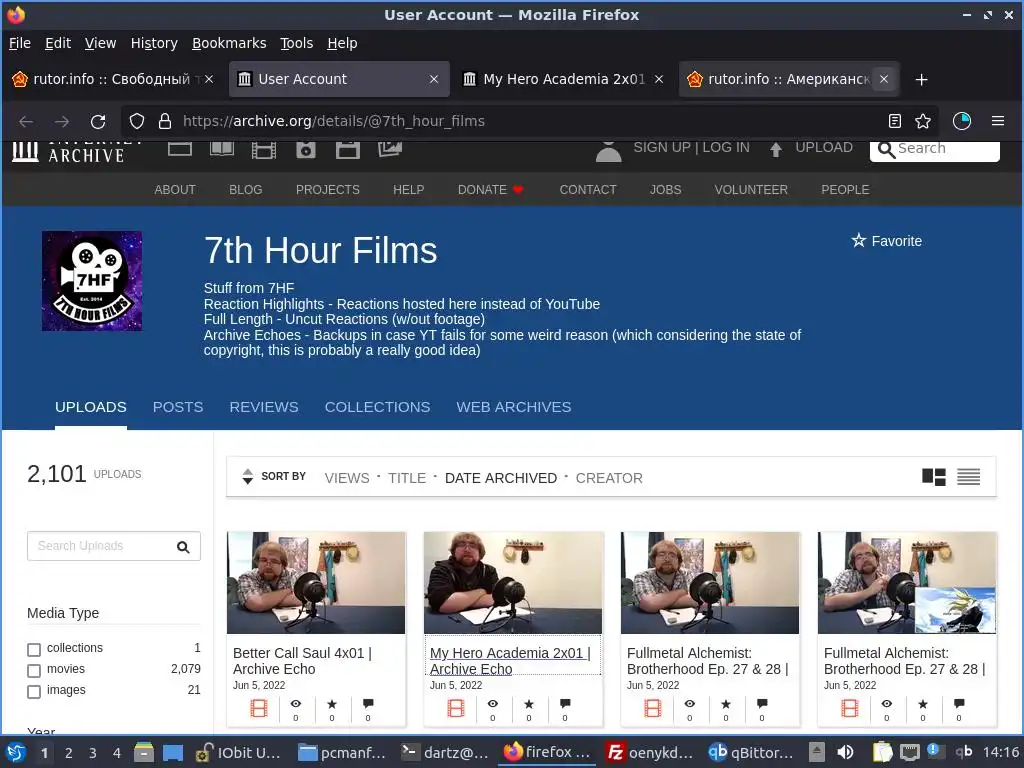Image resolution: width=1024 pixels, height=768 pixels.
Task: Click the URL address bar
Action: [529, 121]
